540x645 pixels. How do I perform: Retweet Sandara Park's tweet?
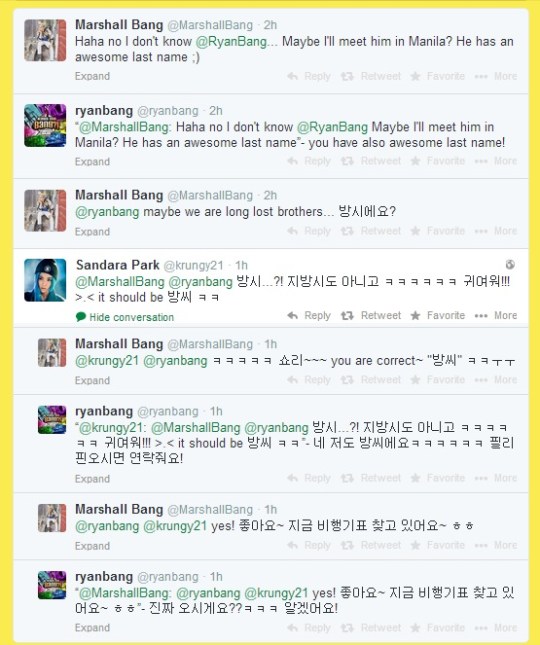pyautogui.click(x=371, y=316)
